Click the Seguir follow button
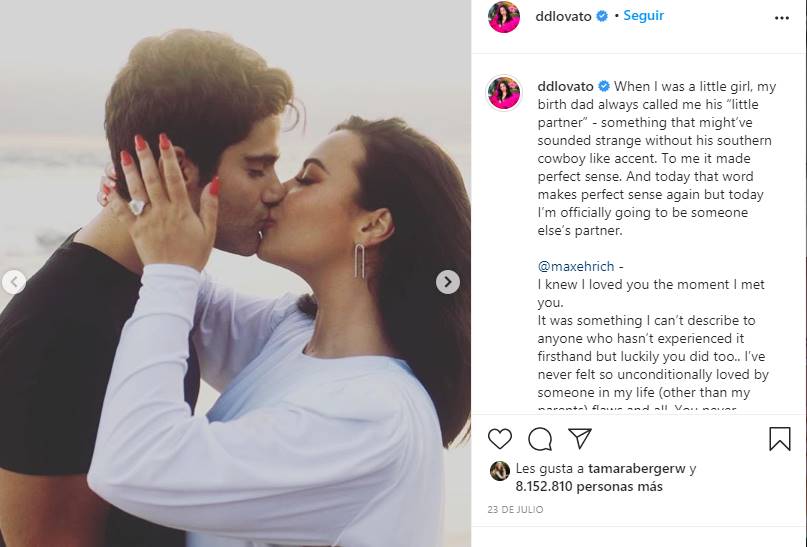Viewport: 807px width, 547px height. (x=643, y=15)
